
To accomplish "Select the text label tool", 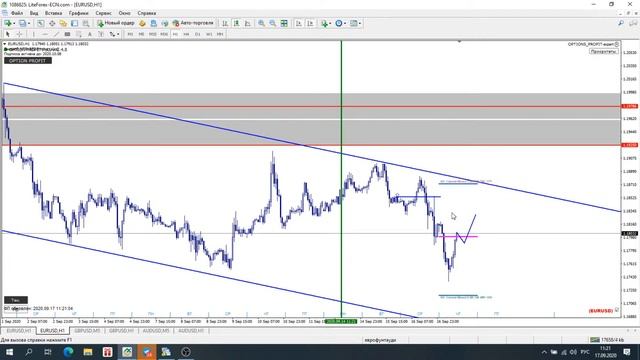I will pyautogui.click(x=101, y=34).
